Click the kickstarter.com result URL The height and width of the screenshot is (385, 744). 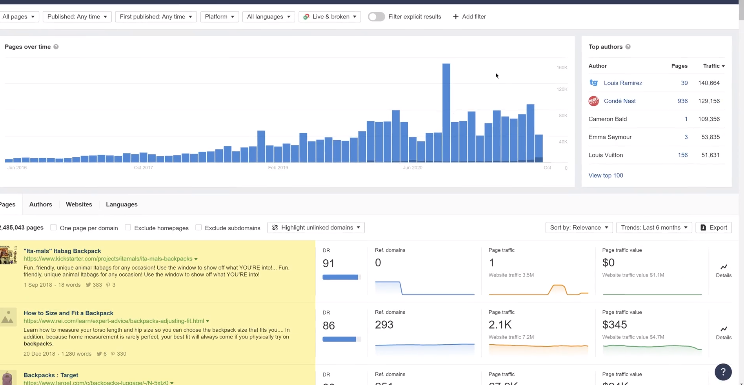[108, 259]
